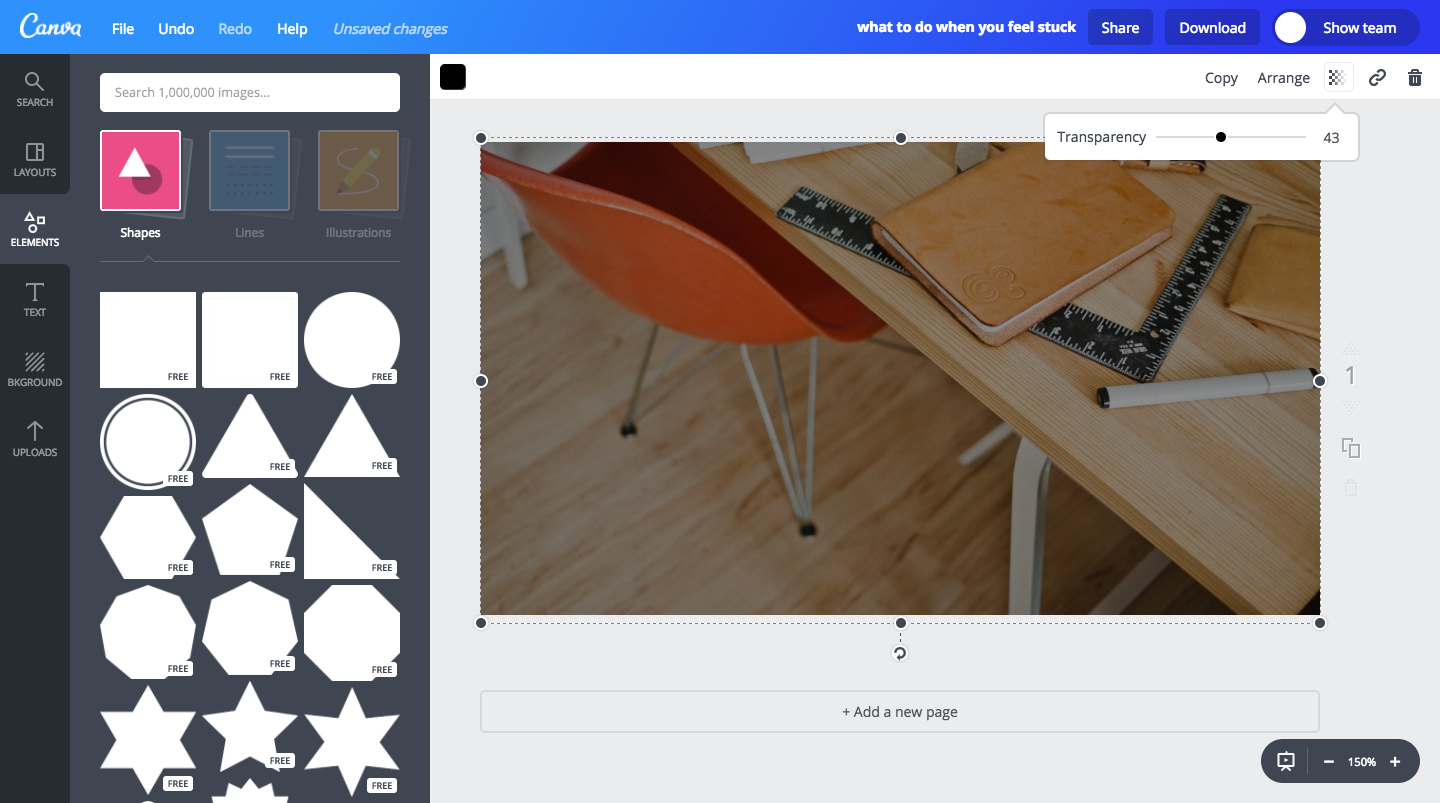Click the Show team button
The image size is (1440, 803).
(x=1346, y=27)
